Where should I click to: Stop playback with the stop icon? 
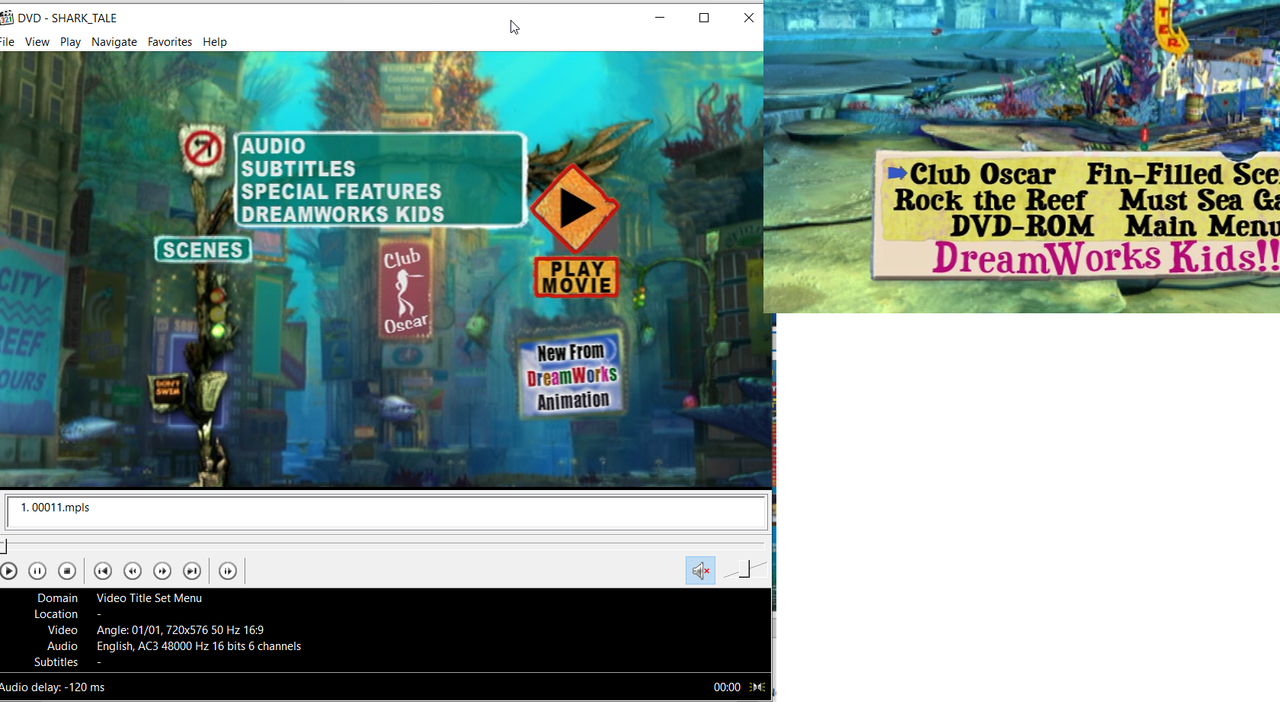coord(67,571)
